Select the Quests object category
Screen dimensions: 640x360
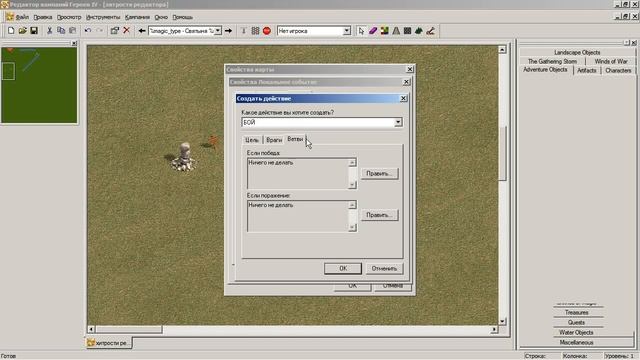(x=577, y=322)
